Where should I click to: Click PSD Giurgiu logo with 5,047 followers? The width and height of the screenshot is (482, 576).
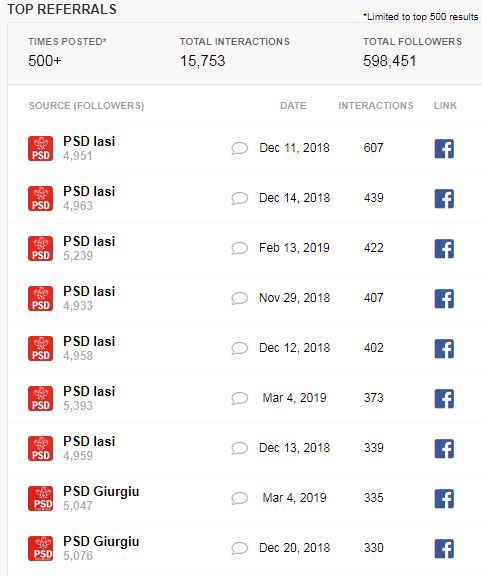(40, 498)
